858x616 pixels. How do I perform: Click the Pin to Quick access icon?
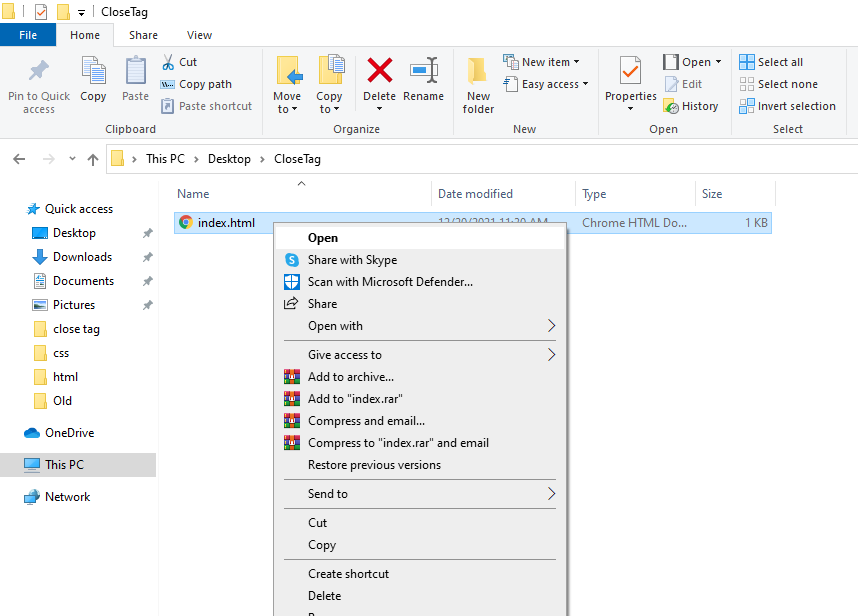39,71
